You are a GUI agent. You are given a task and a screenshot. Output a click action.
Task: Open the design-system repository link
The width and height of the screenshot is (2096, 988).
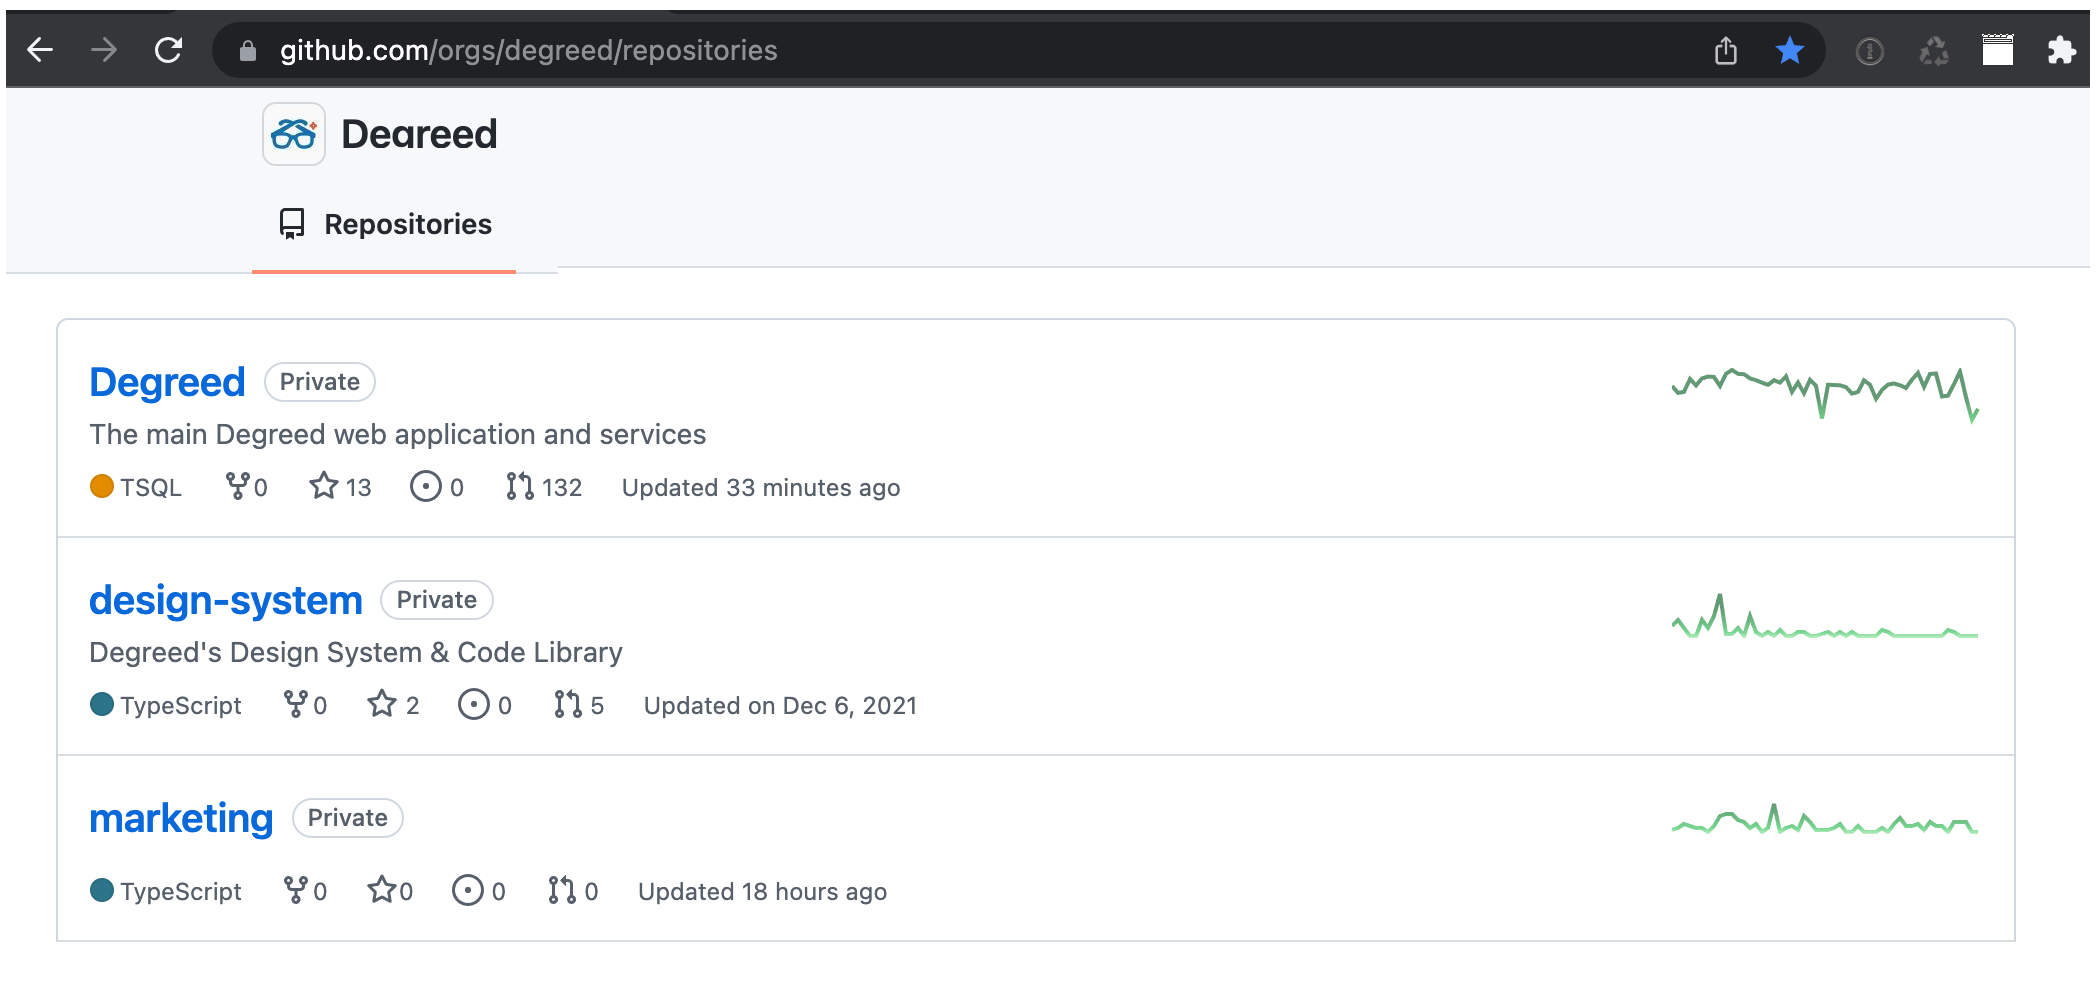tap(226, 600)
